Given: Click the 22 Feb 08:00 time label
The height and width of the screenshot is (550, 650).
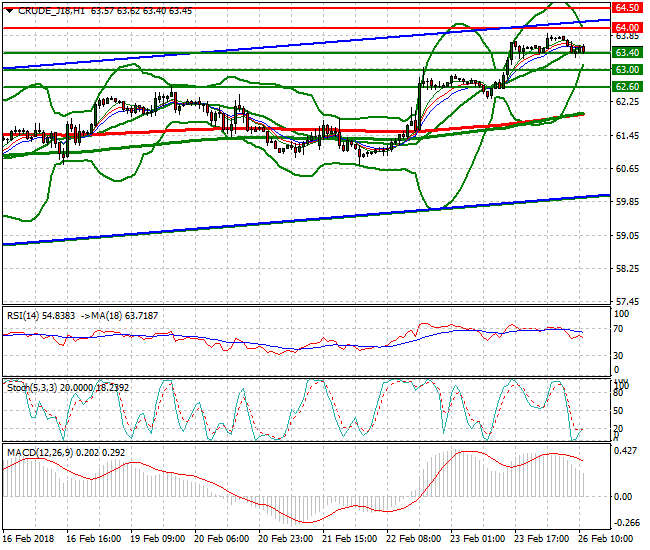Looking at the screenshot, I should 414,539.
